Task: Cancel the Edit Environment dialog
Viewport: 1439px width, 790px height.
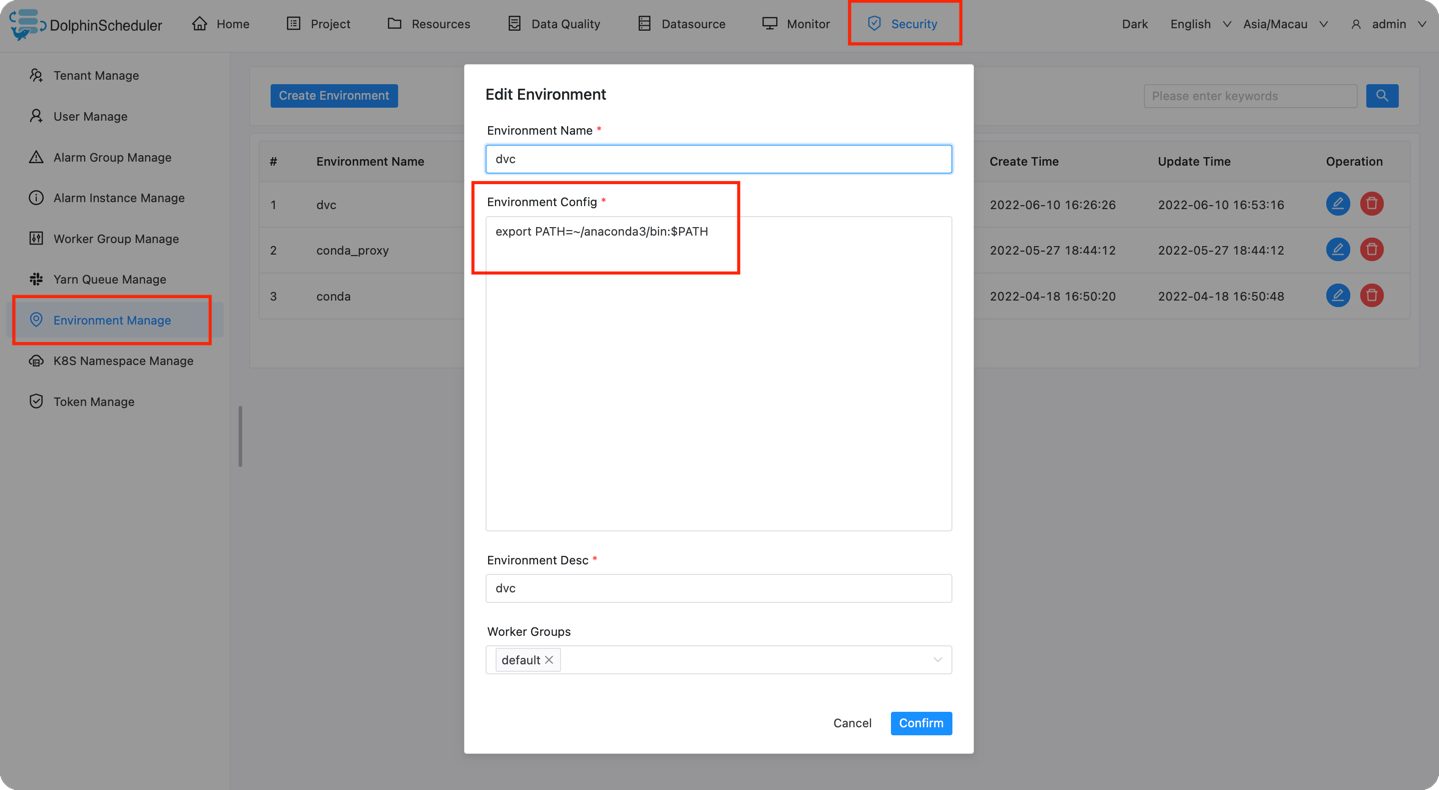Action: click(852, 723)
